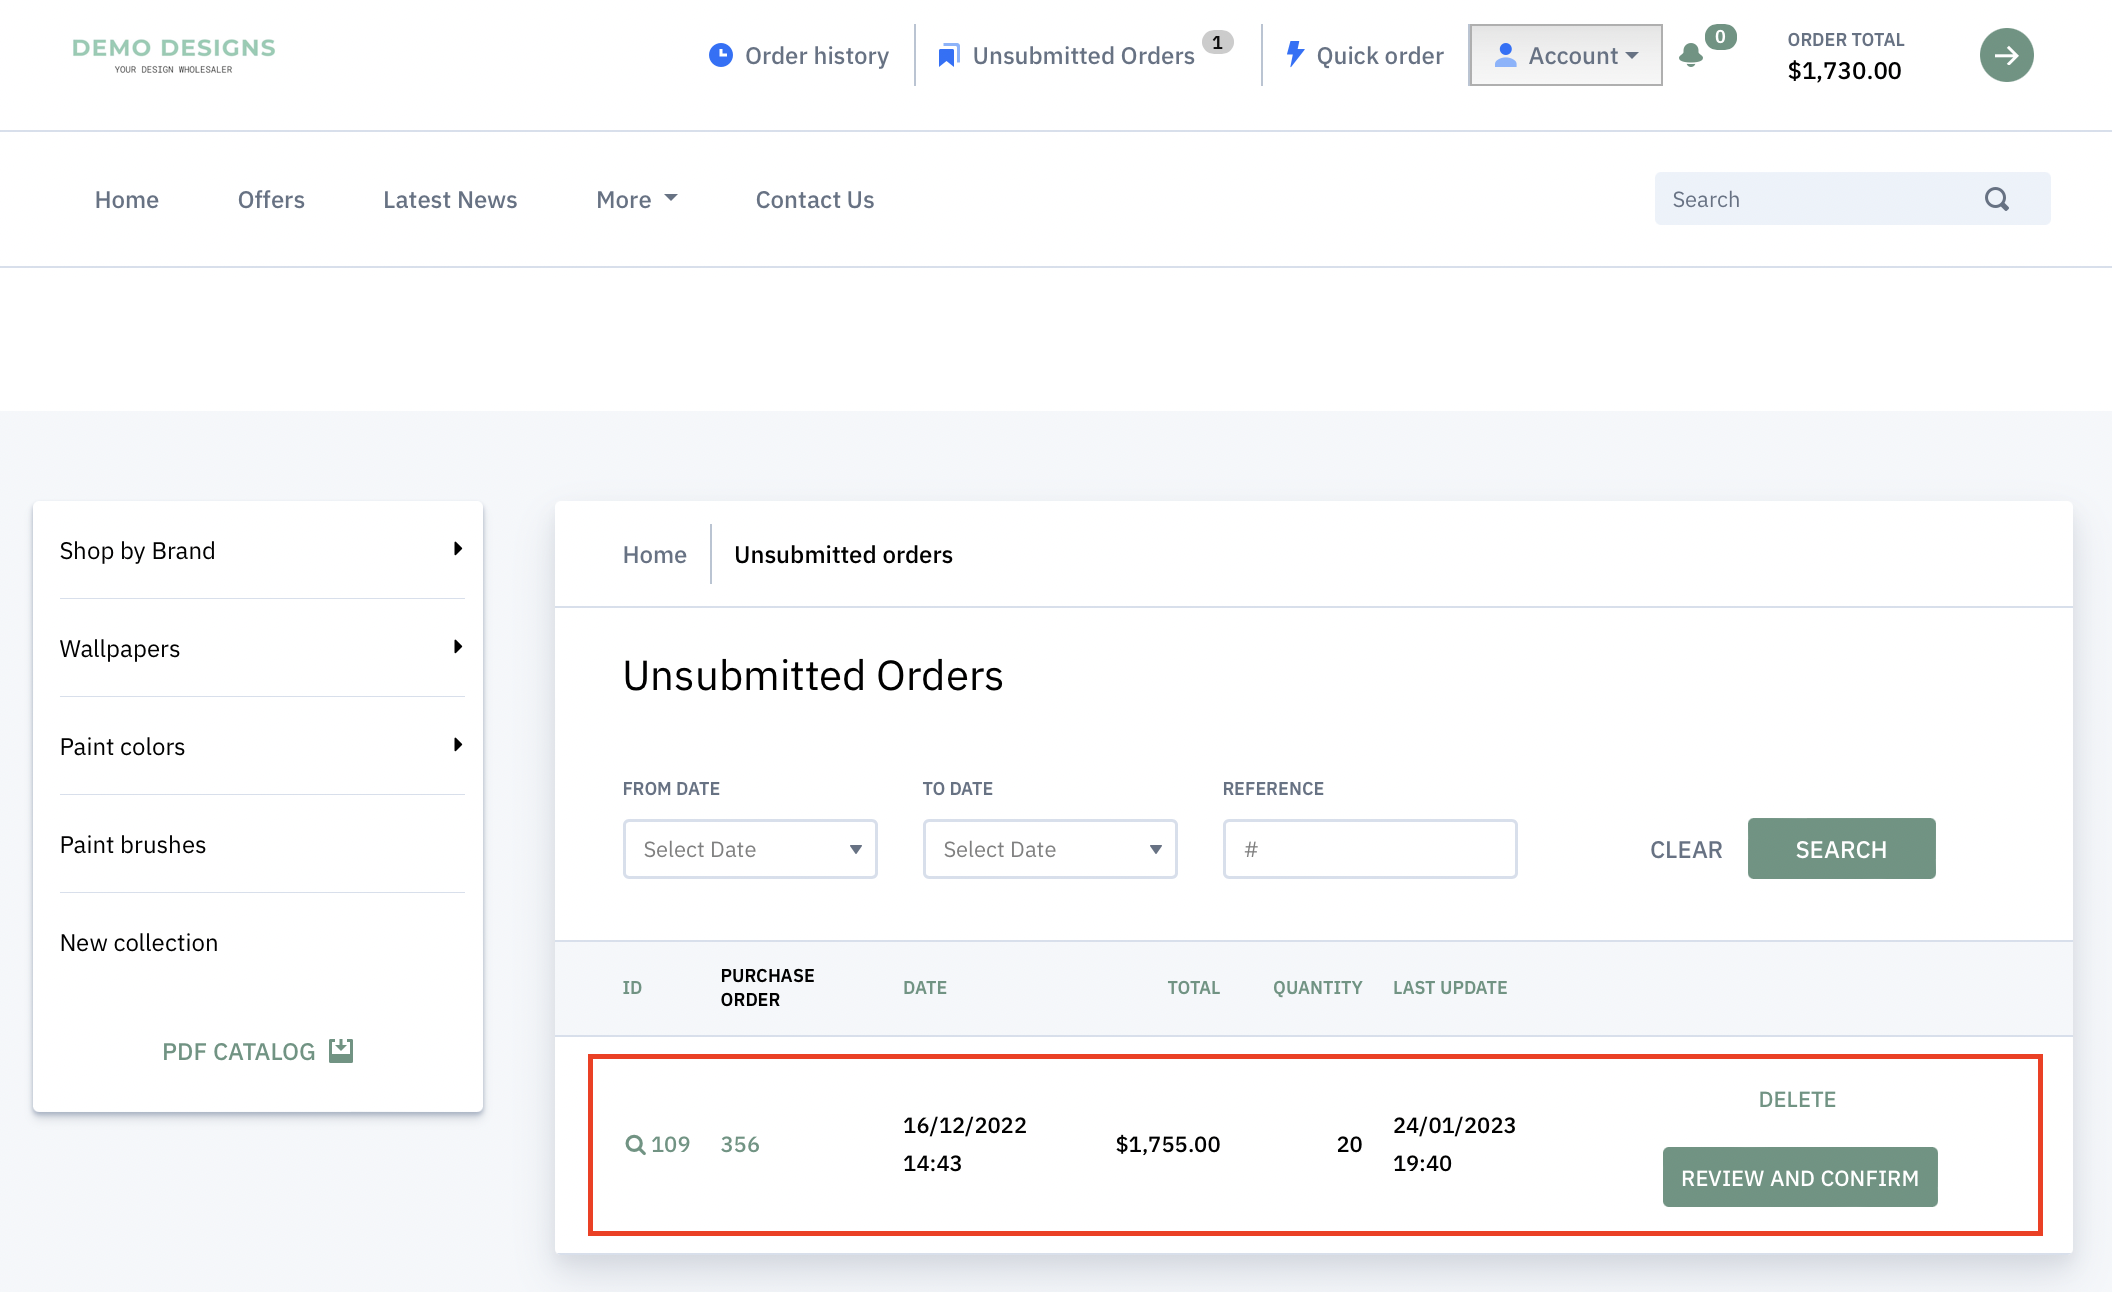Click the Reference number input field
2112x1292 pixels.
pos(1369,848)
